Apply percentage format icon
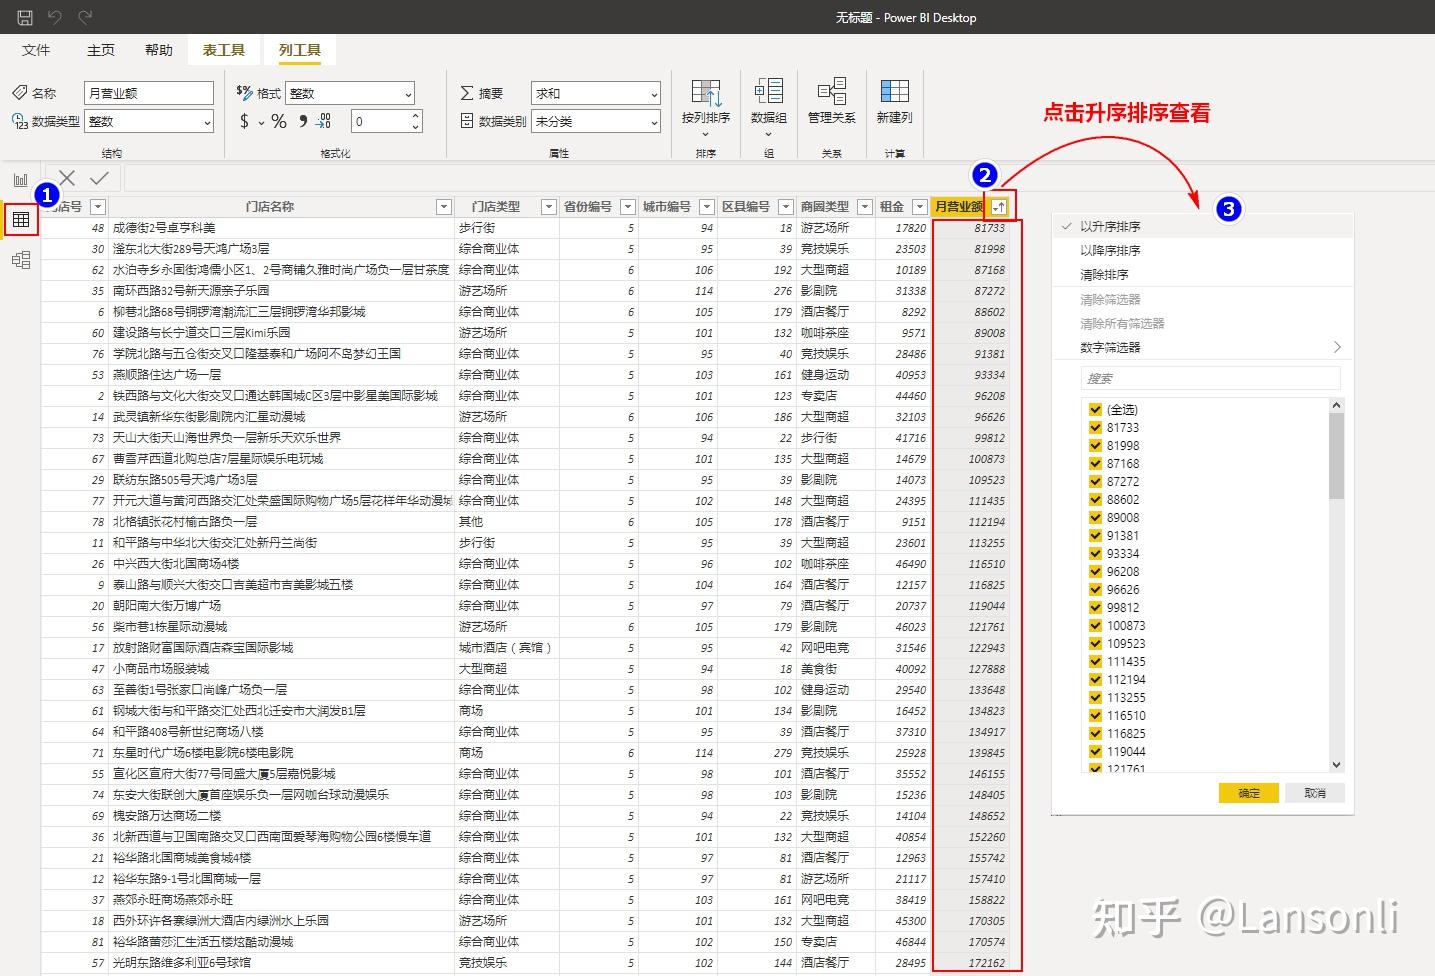Image resolution: width=1435 pixels, height=976 pixels. click(279, 121)
